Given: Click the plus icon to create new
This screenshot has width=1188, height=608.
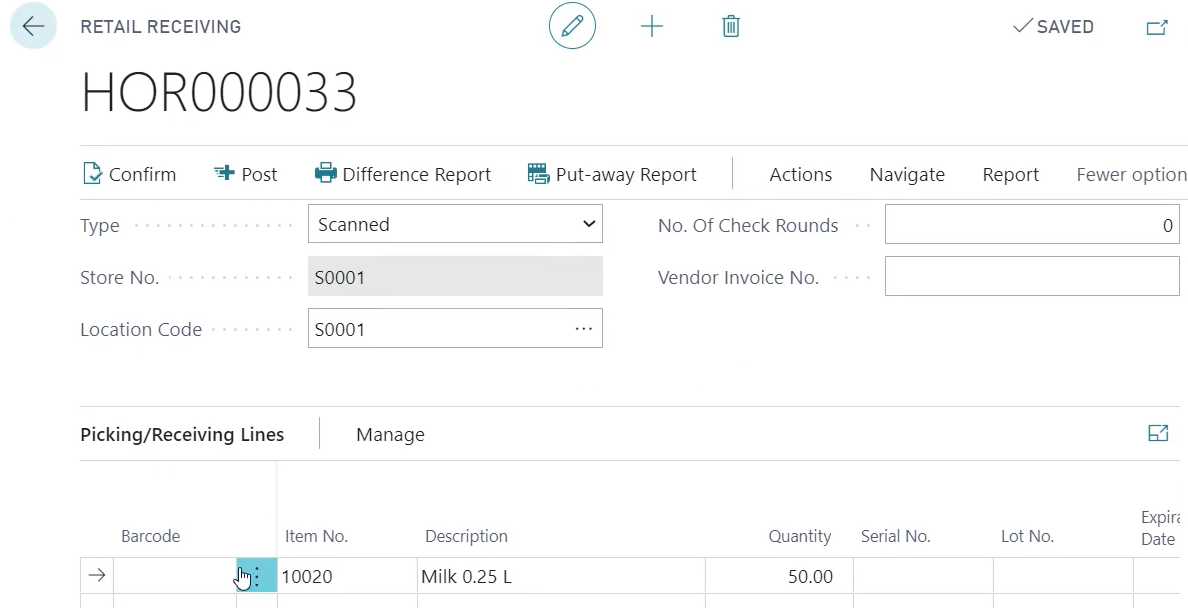Looking at the screenshot, I should 652,27.
